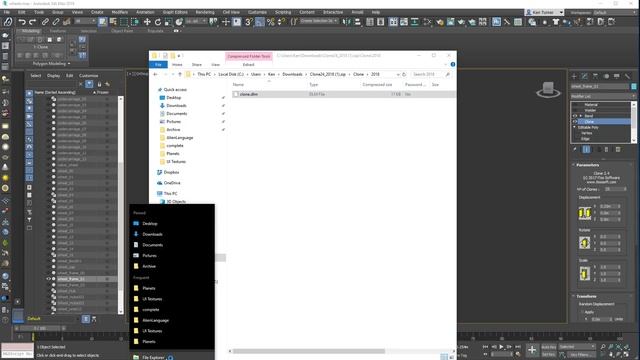640x360 pixels.
Task: Choose the Select and Move tool
Action: (x=147, y=22)
